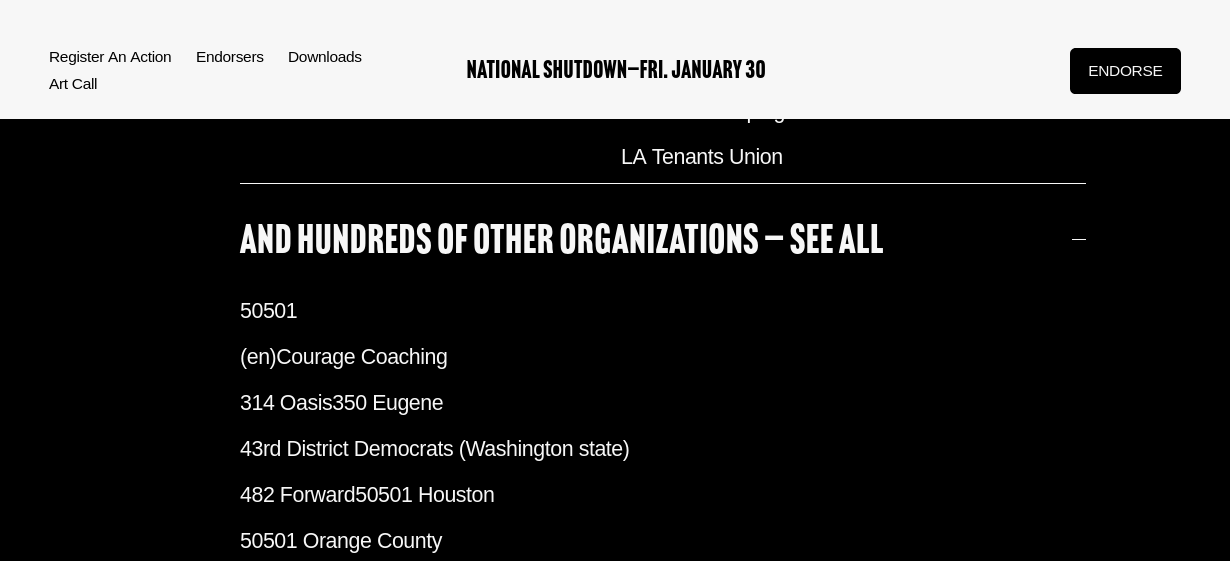Click the LA Tenants Union entry
Image resolution: width=1230 pixels, height=561 pixels.
pos(701,157)
